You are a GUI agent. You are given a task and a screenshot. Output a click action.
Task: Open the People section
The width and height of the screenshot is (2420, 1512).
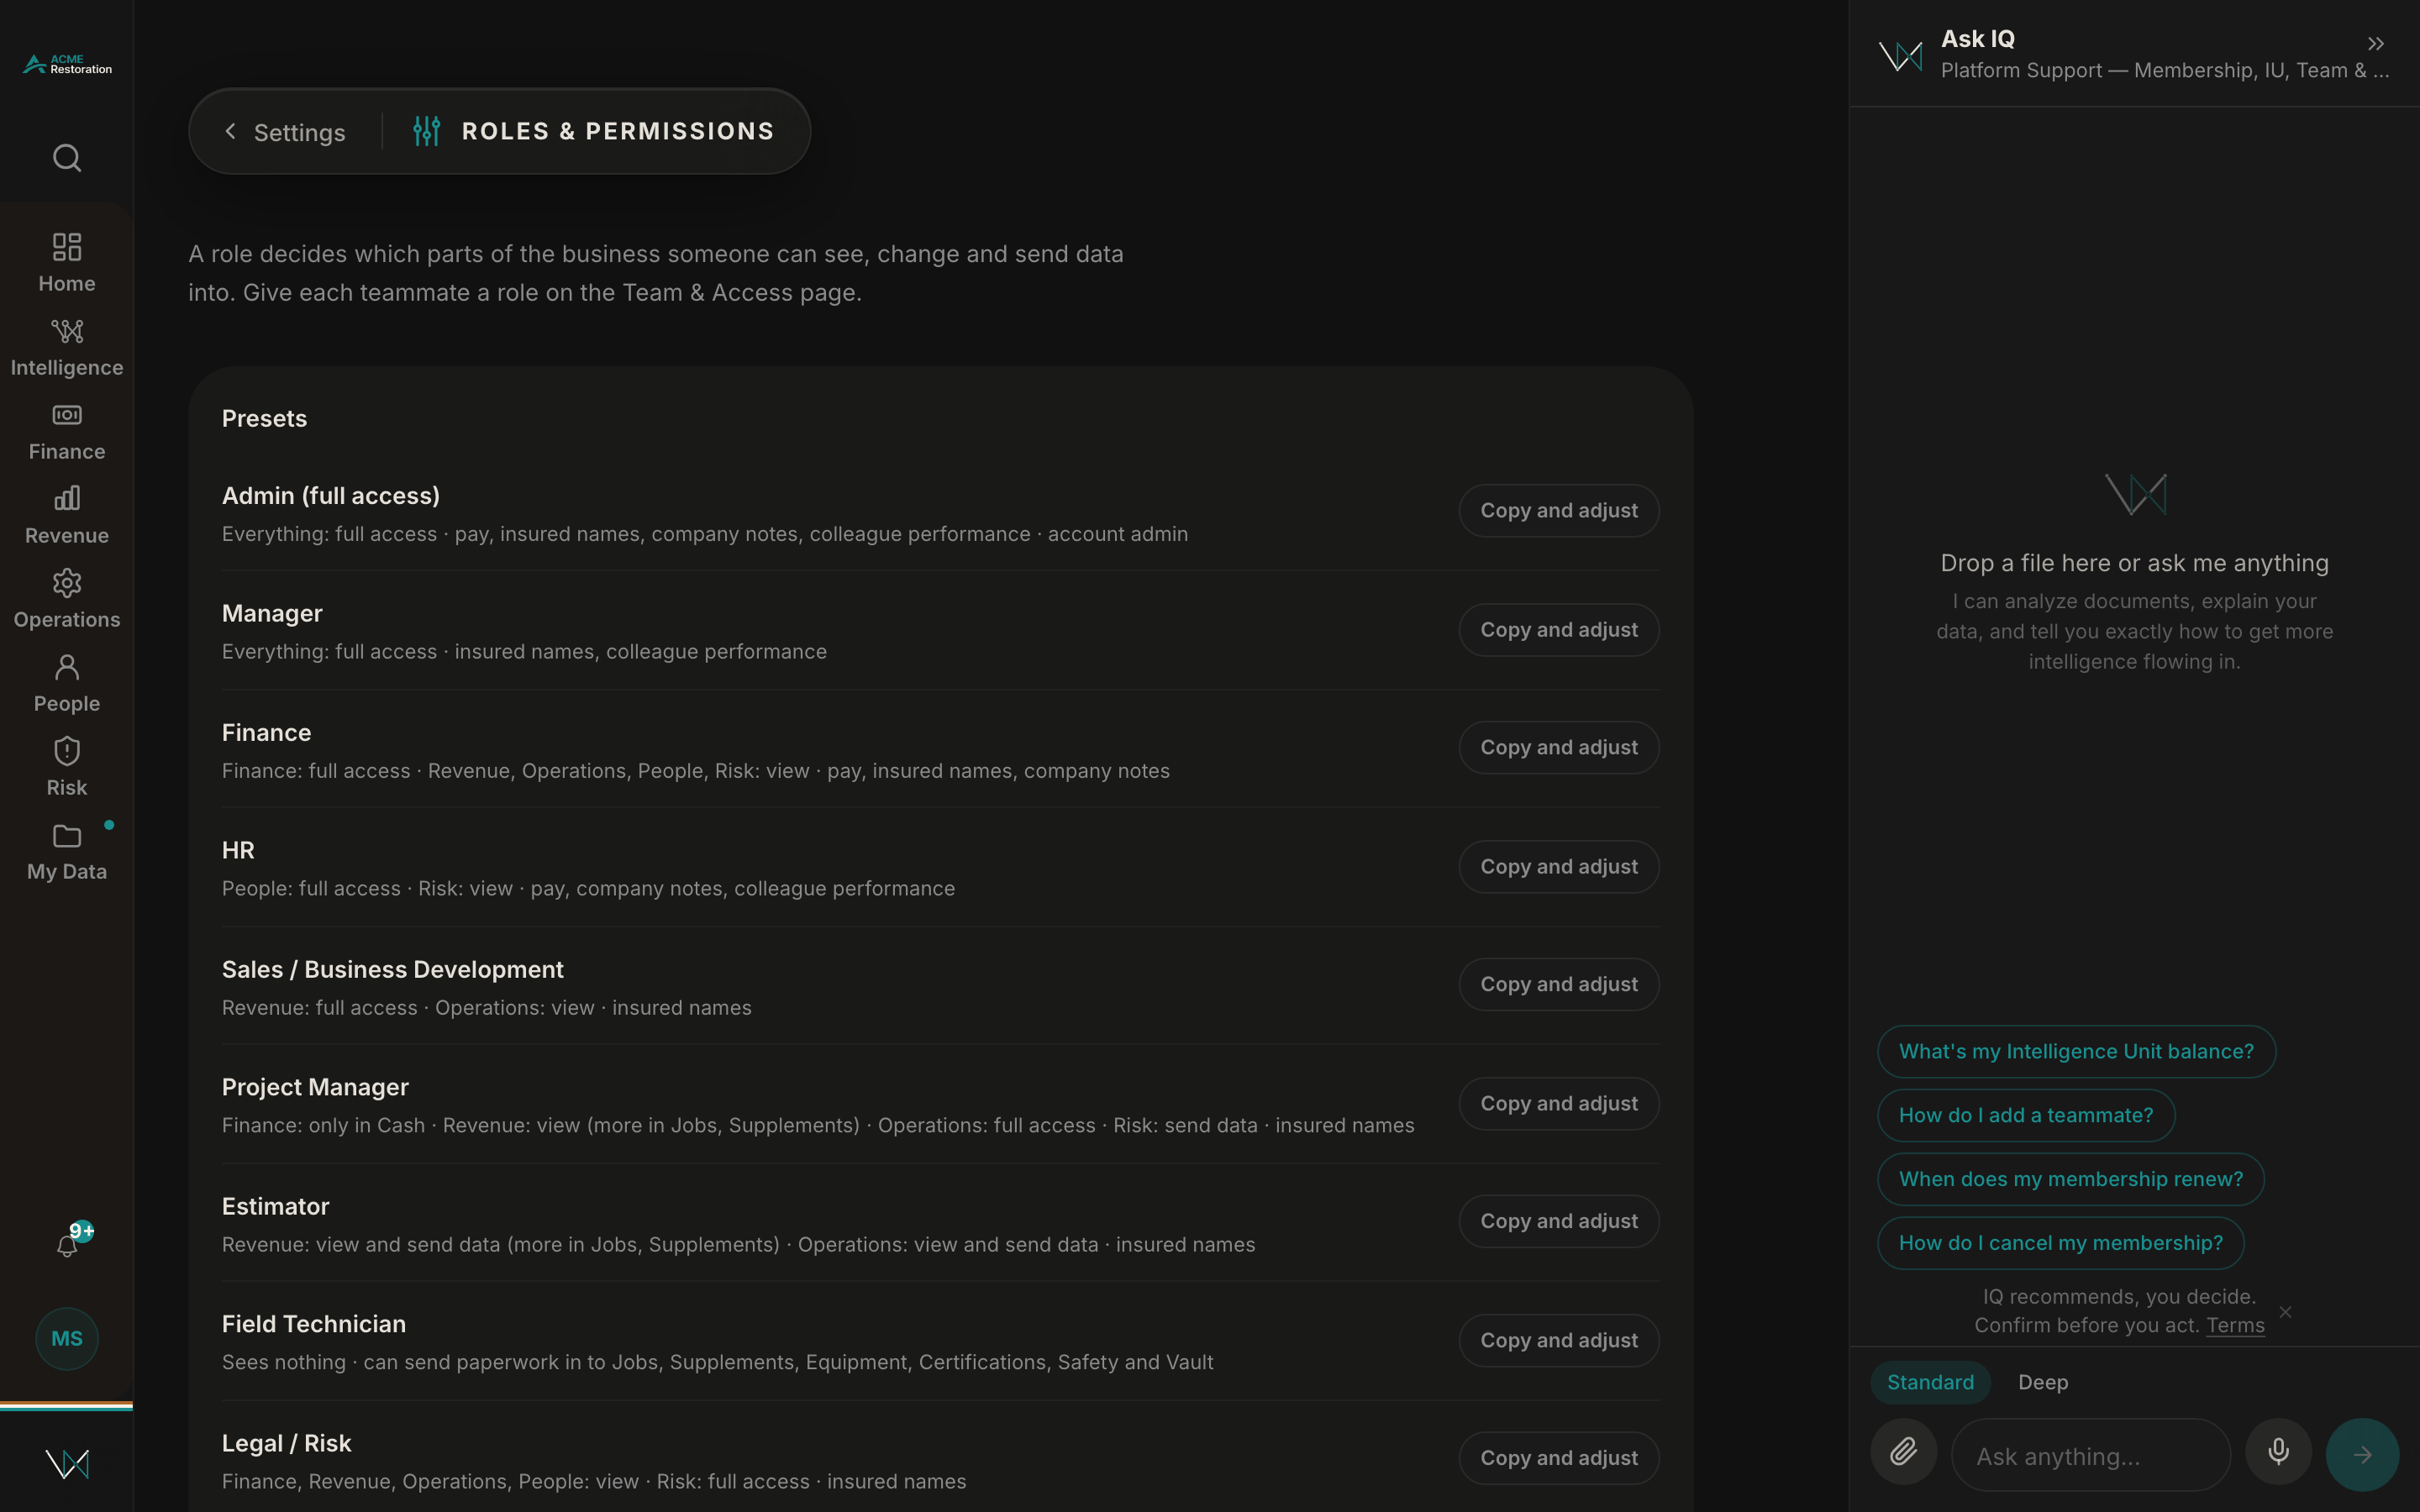click(67, 682)
